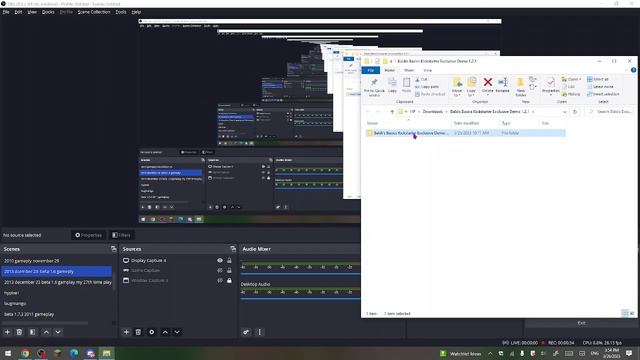Click the Copy icon in Explorer ribbon
640x360 pixels.
tap(392, 85)
